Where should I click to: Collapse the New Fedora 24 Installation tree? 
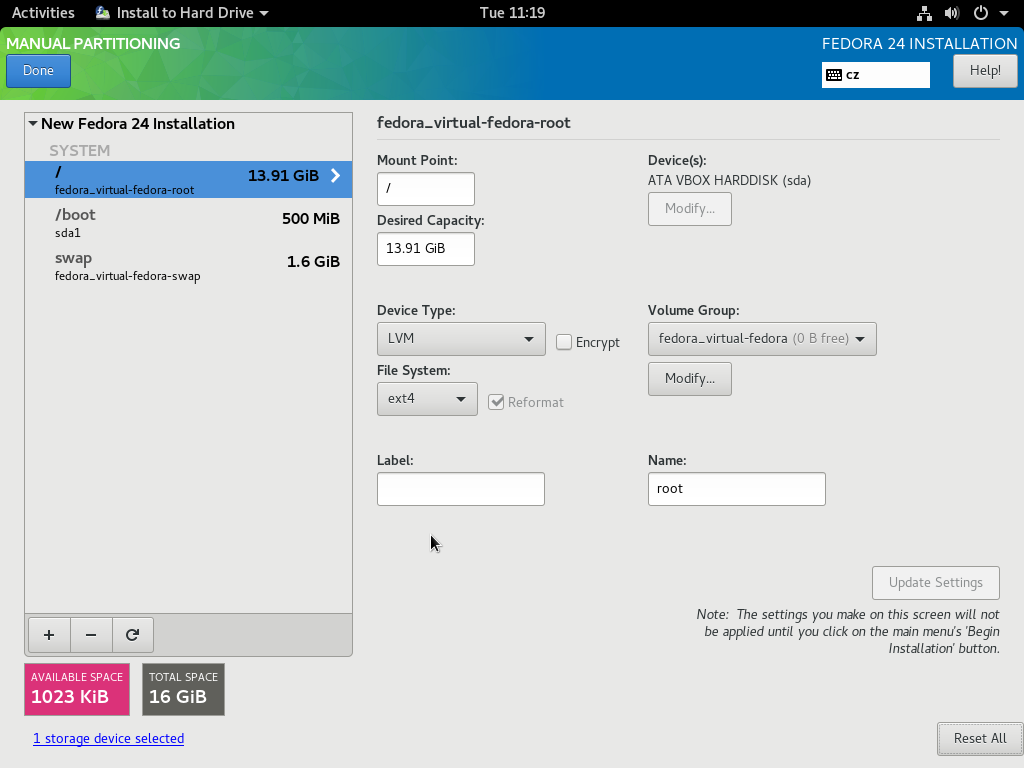[x=33, y=124]
